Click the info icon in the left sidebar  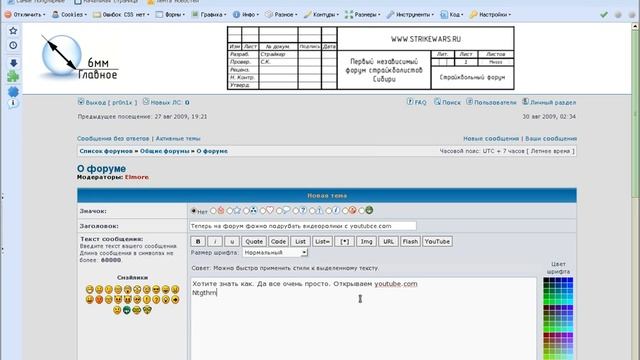click(13, 103)
